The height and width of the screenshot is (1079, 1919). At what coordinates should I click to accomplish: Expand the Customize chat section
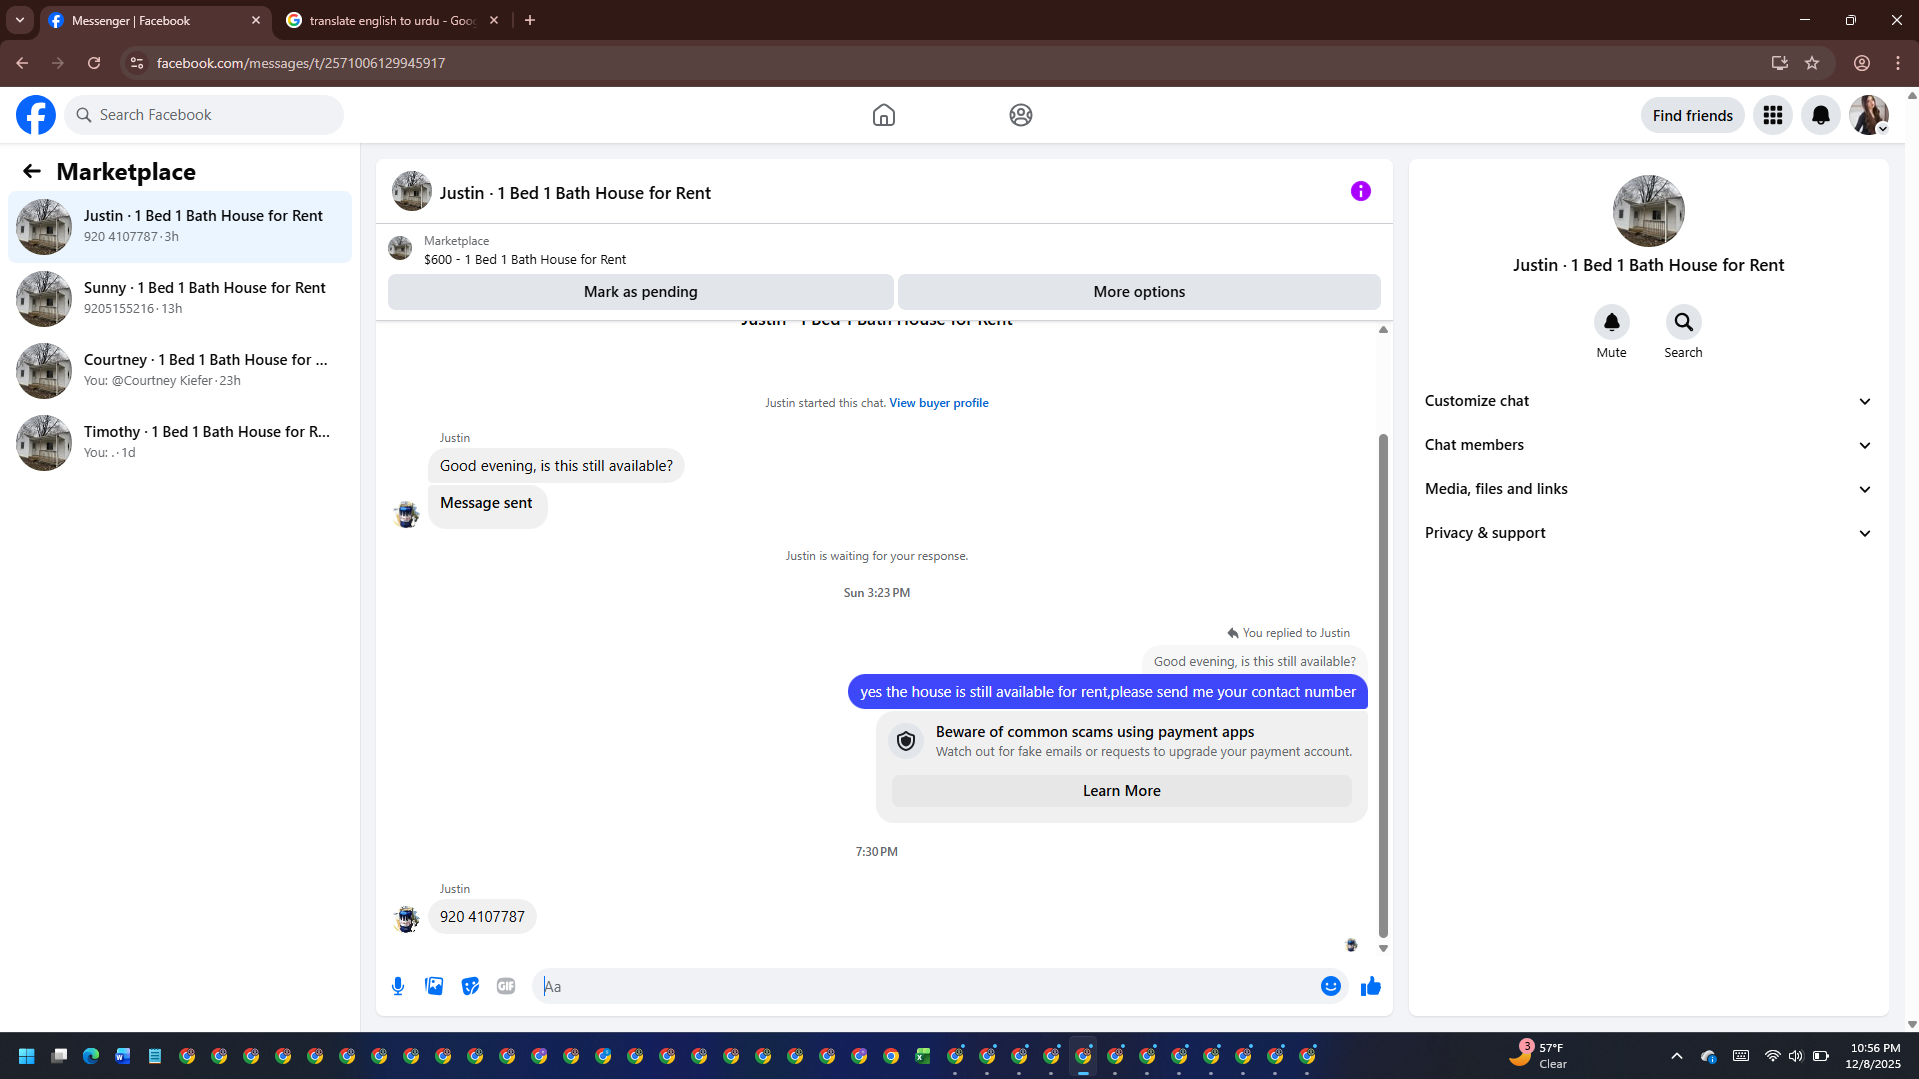pyautogui.click(x=1648, y=401)
